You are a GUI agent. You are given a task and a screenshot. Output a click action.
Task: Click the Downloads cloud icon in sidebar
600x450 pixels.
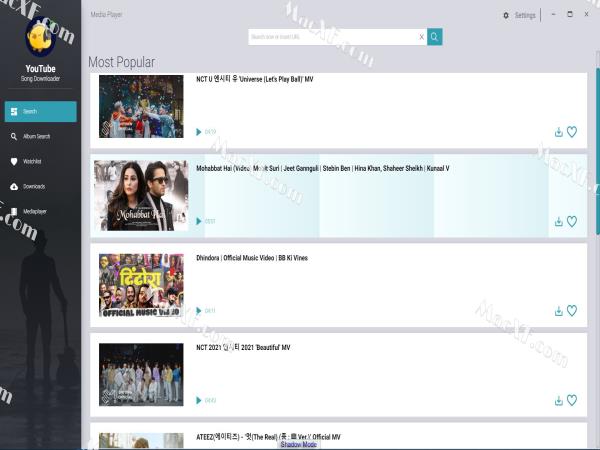point(14,186)
